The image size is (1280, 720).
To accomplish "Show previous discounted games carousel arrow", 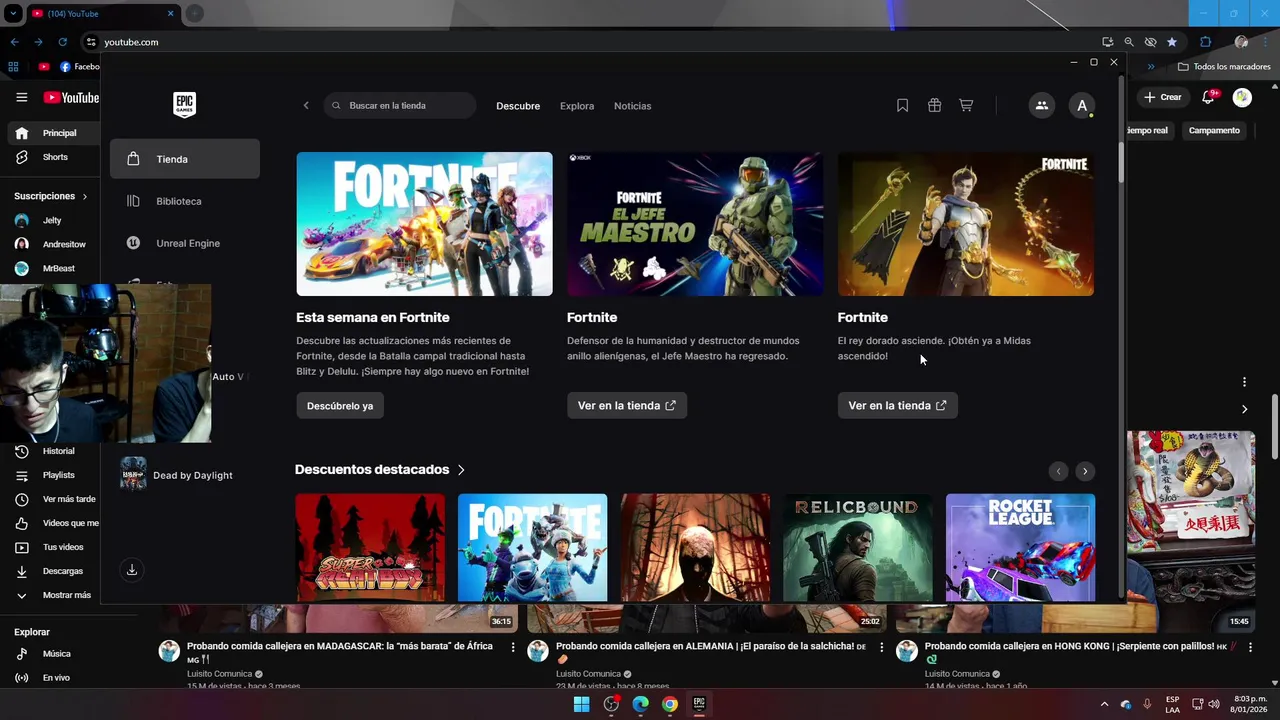I will [1058, 471].
